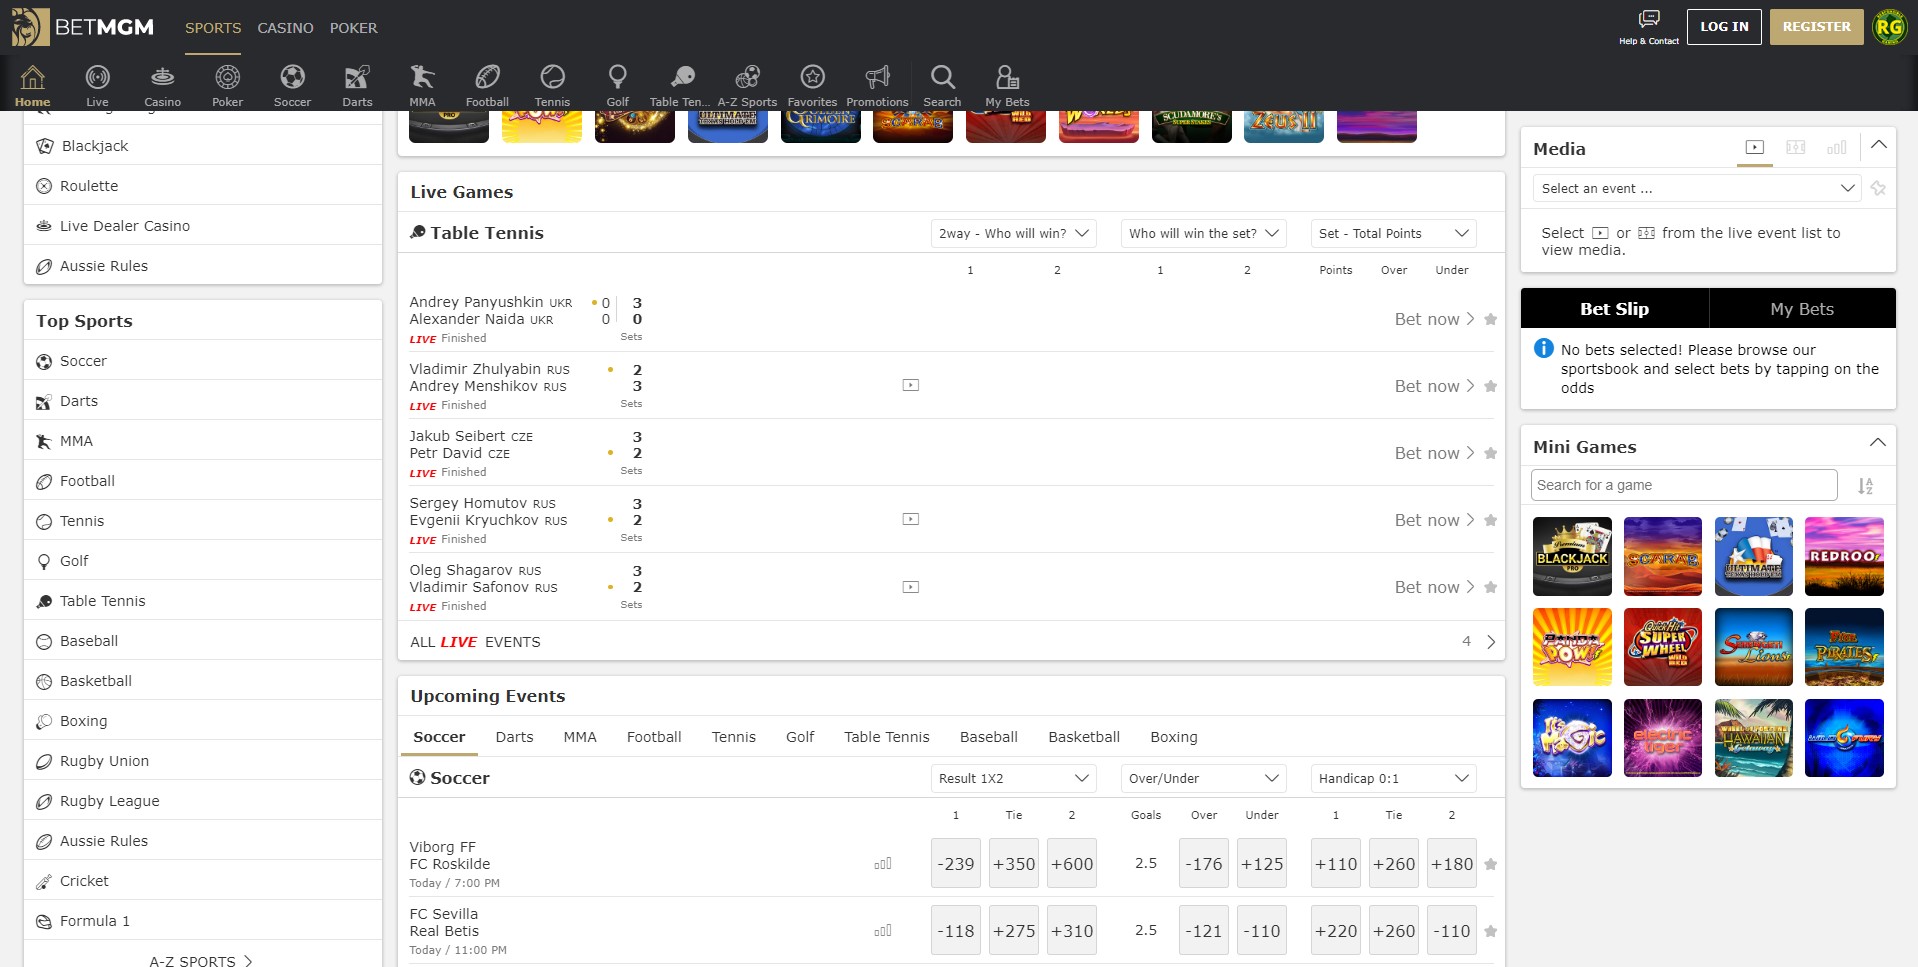
Task: Switch to CASINO top tab
Action: pos(285,28)
